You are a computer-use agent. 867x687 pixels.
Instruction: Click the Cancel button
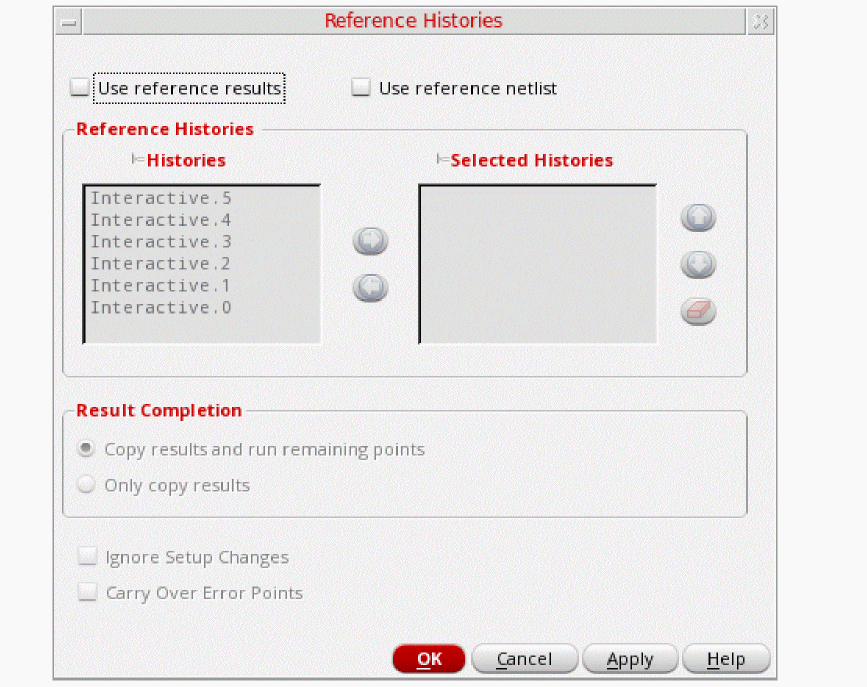click(524, 659)
